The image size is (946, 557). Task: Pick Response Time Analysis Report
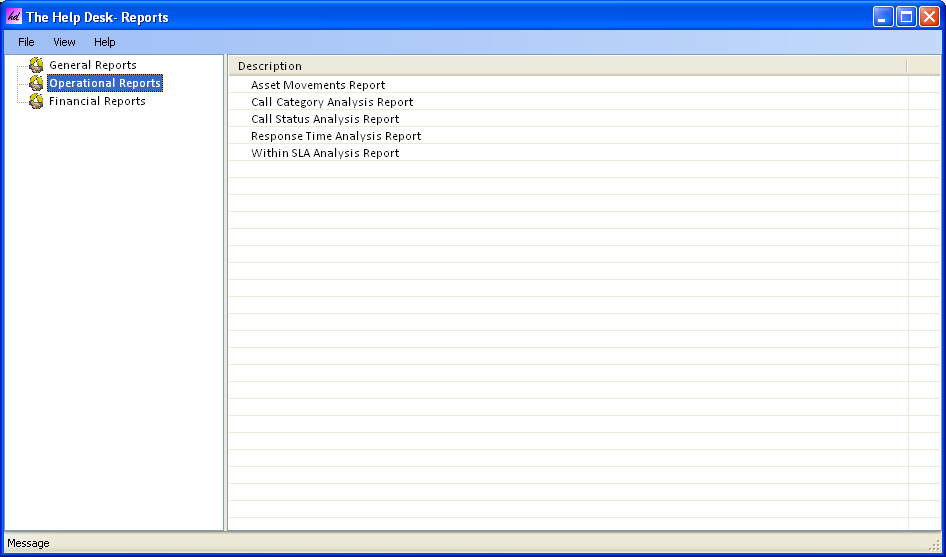point(336,136)
